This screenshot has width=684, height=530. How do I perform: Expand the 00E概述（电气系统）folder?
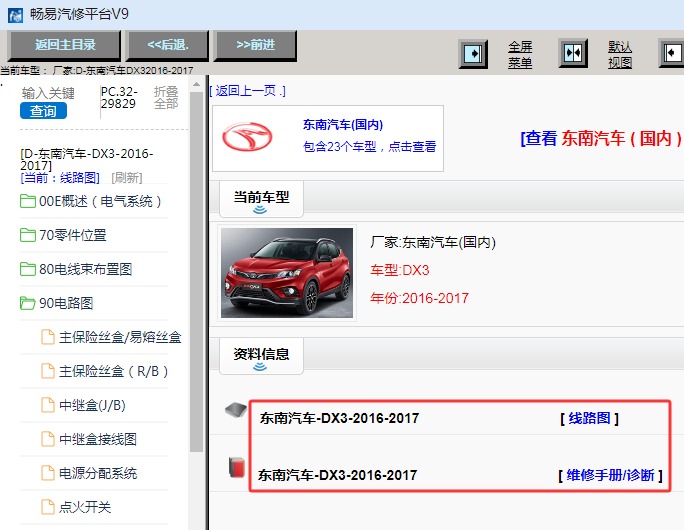tap(100, 202)
